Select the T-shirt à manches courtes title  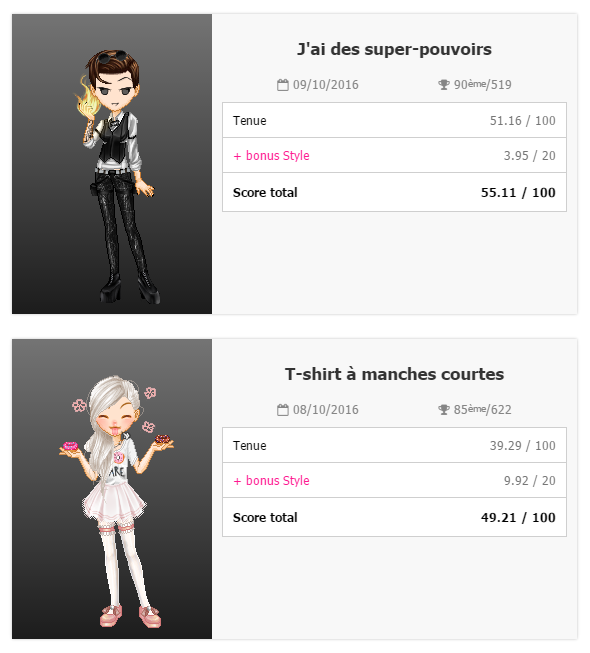(x=394, y=374)
